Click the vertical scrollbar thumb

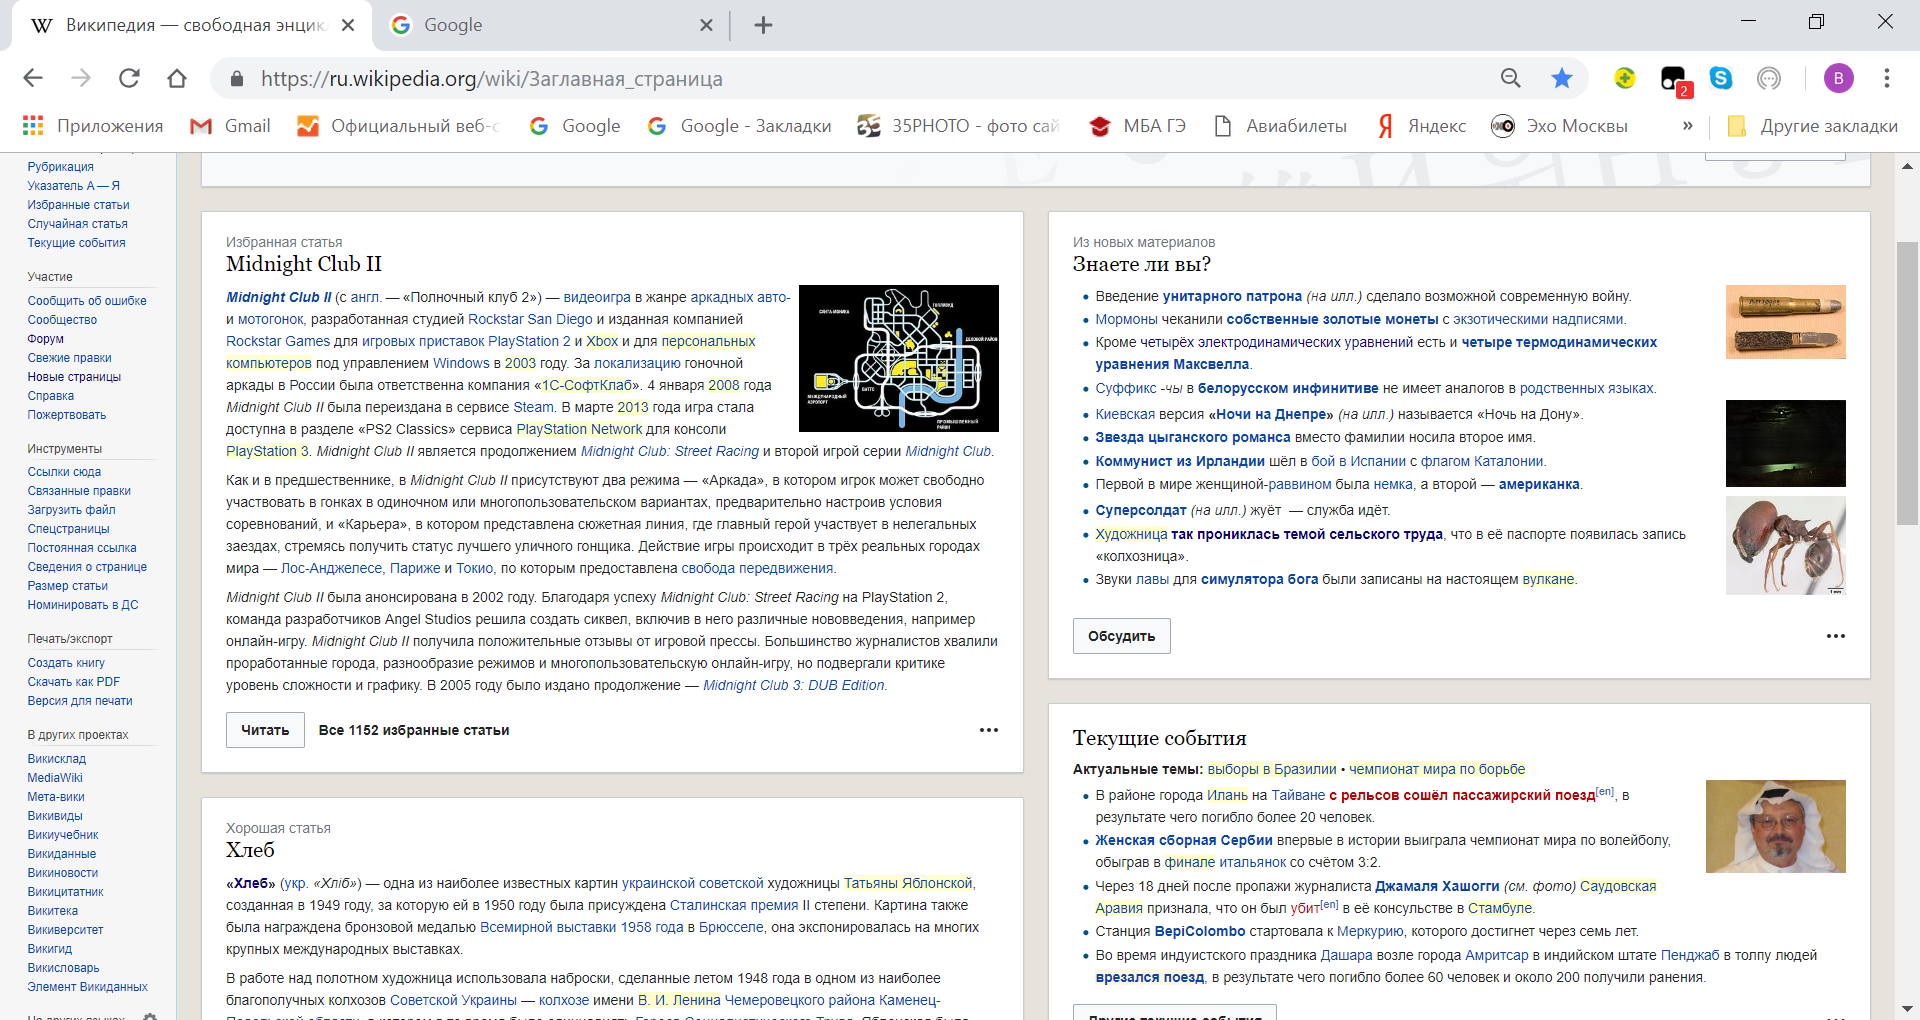click(x=1908, y=382)
